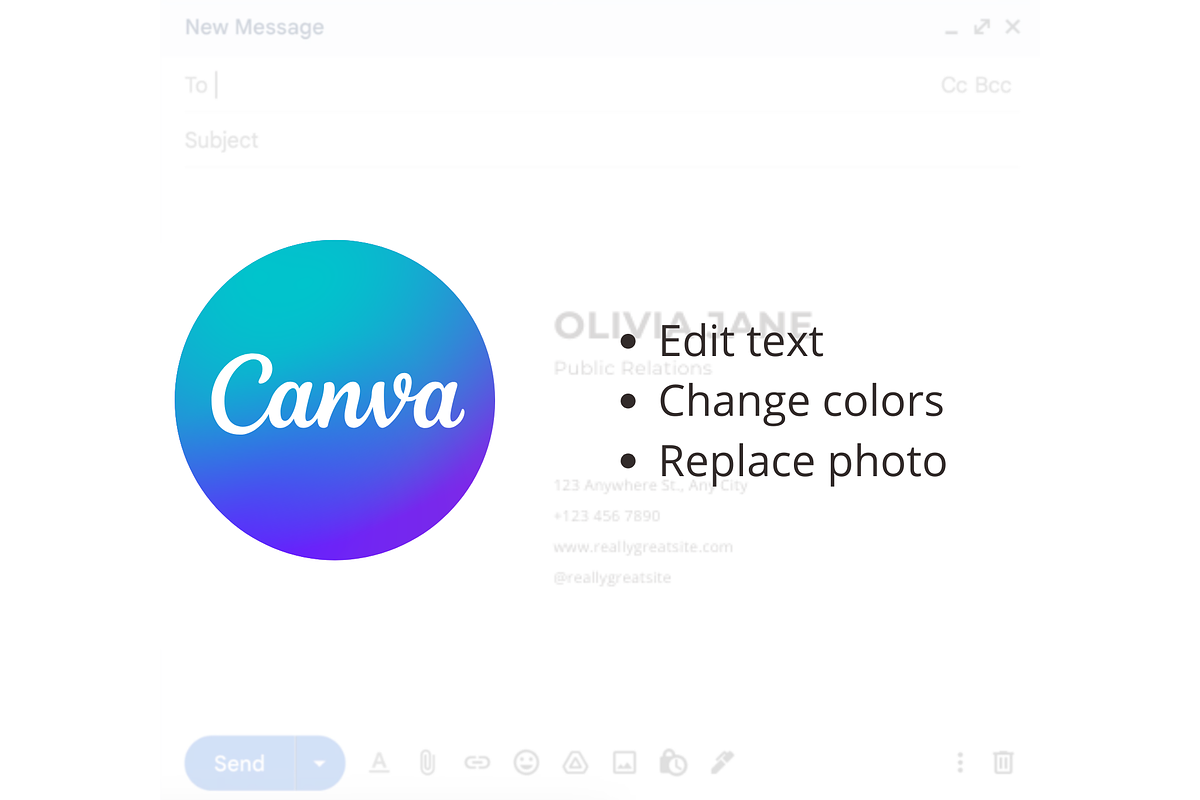
Task: Discard the draft using the trash icon
Action: coord(1003,763)
